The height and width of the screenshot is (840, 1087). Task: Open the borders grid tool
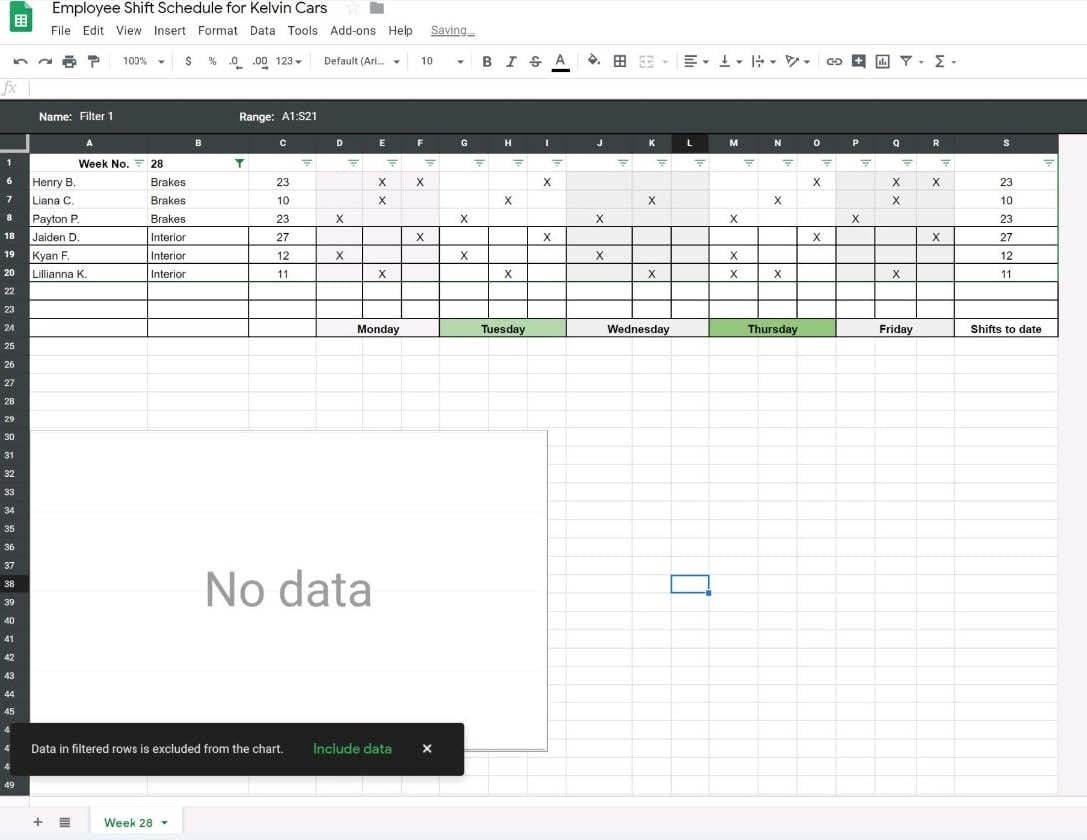point(620,61)
